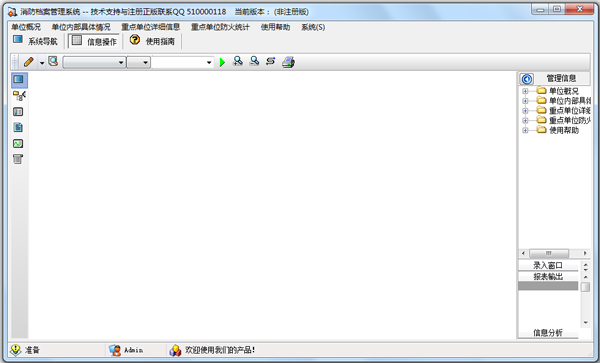Click the 录入窗口 button

pos(548,265)
